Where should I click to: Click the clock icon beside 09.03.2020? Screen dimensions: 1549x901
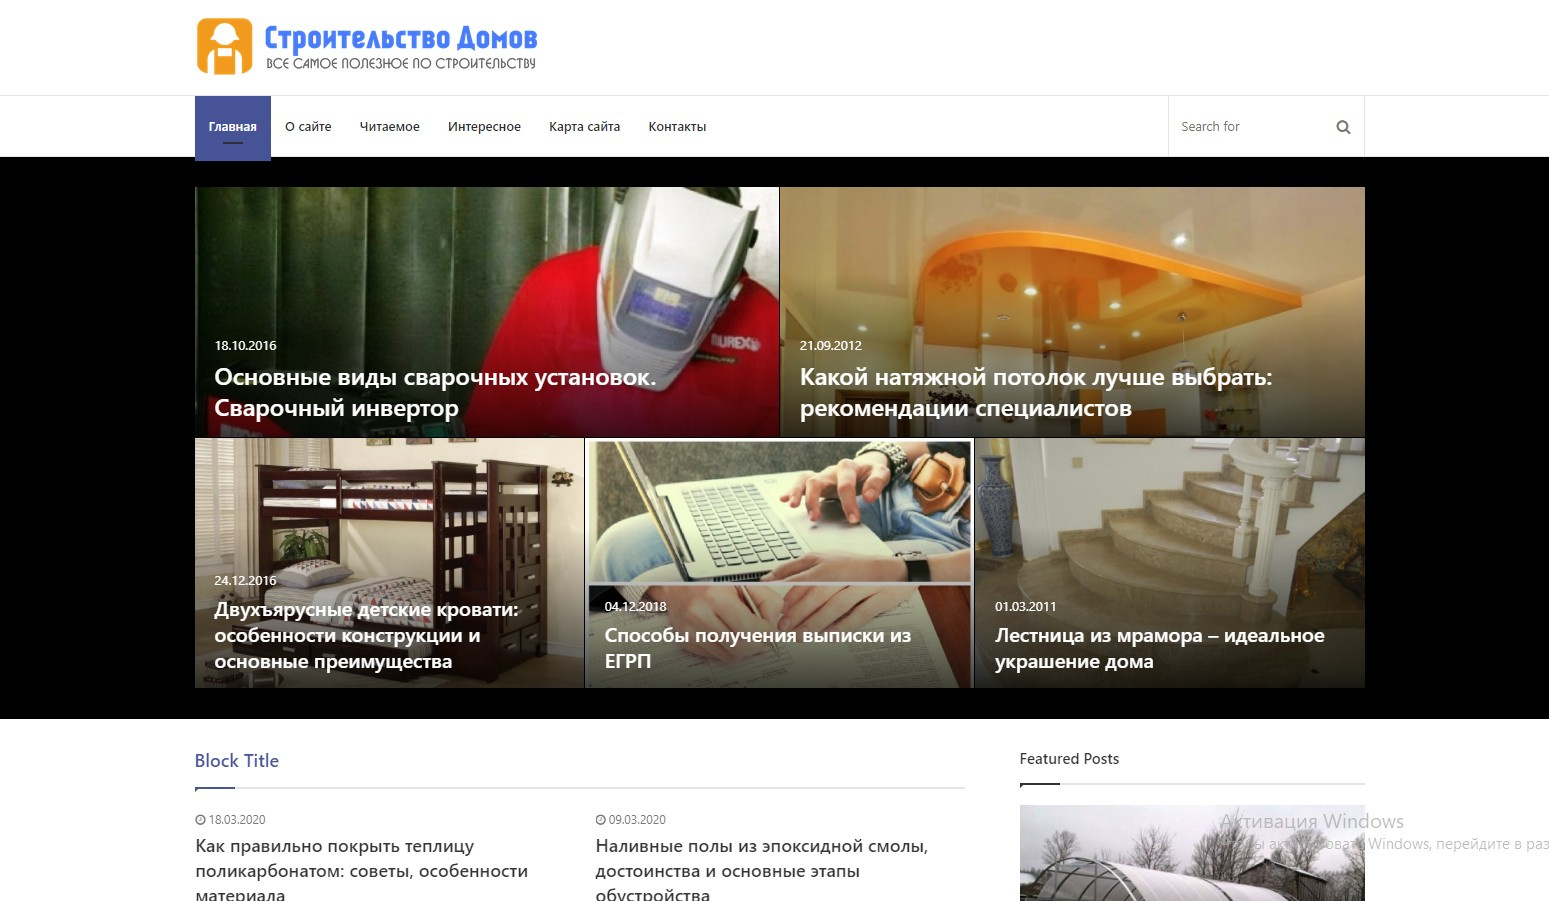(600, 820)
